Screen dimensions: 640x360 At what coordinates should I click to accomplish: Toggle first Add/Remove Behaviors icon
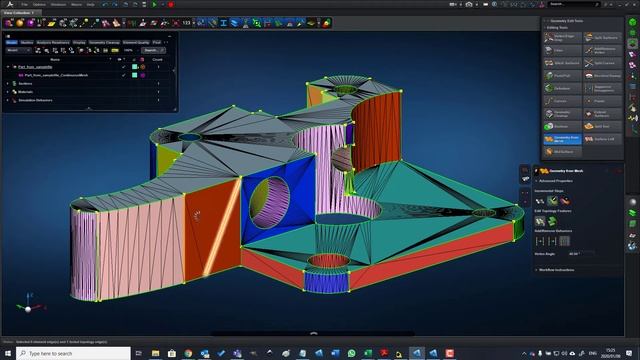[540, 241]
